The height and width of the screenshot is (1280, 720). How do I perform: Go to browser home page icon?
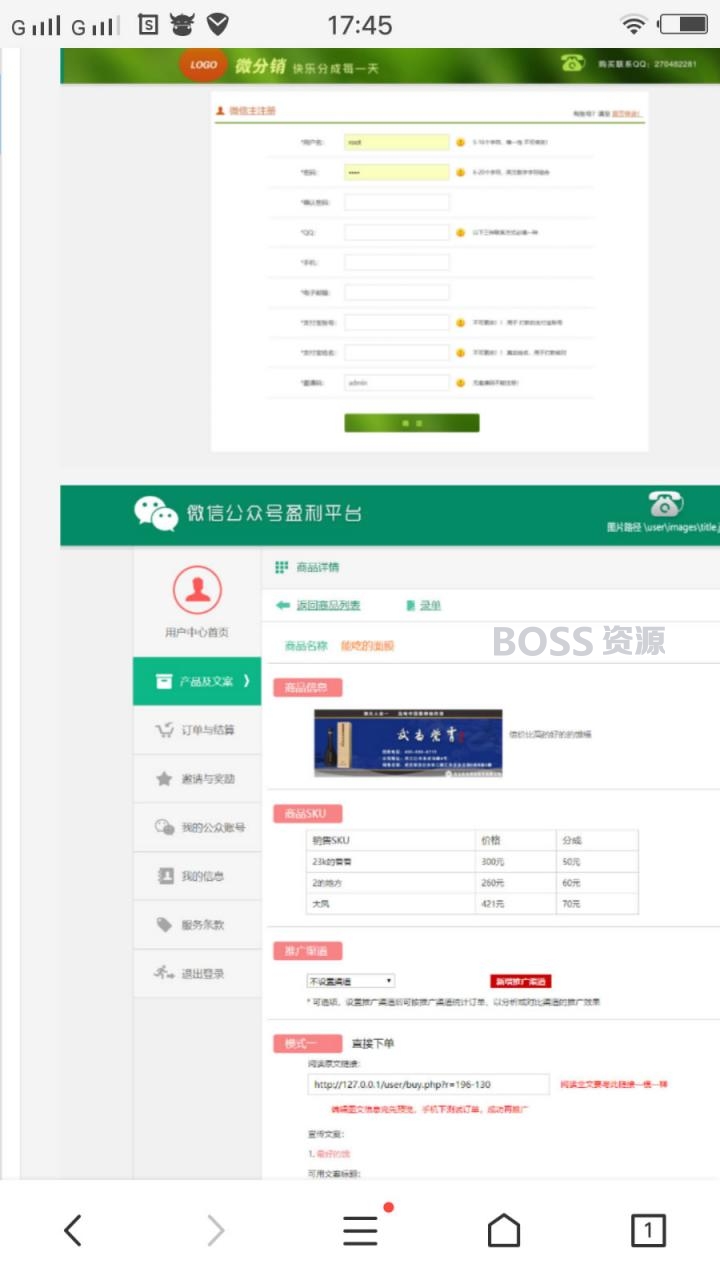coord(504,1231)
